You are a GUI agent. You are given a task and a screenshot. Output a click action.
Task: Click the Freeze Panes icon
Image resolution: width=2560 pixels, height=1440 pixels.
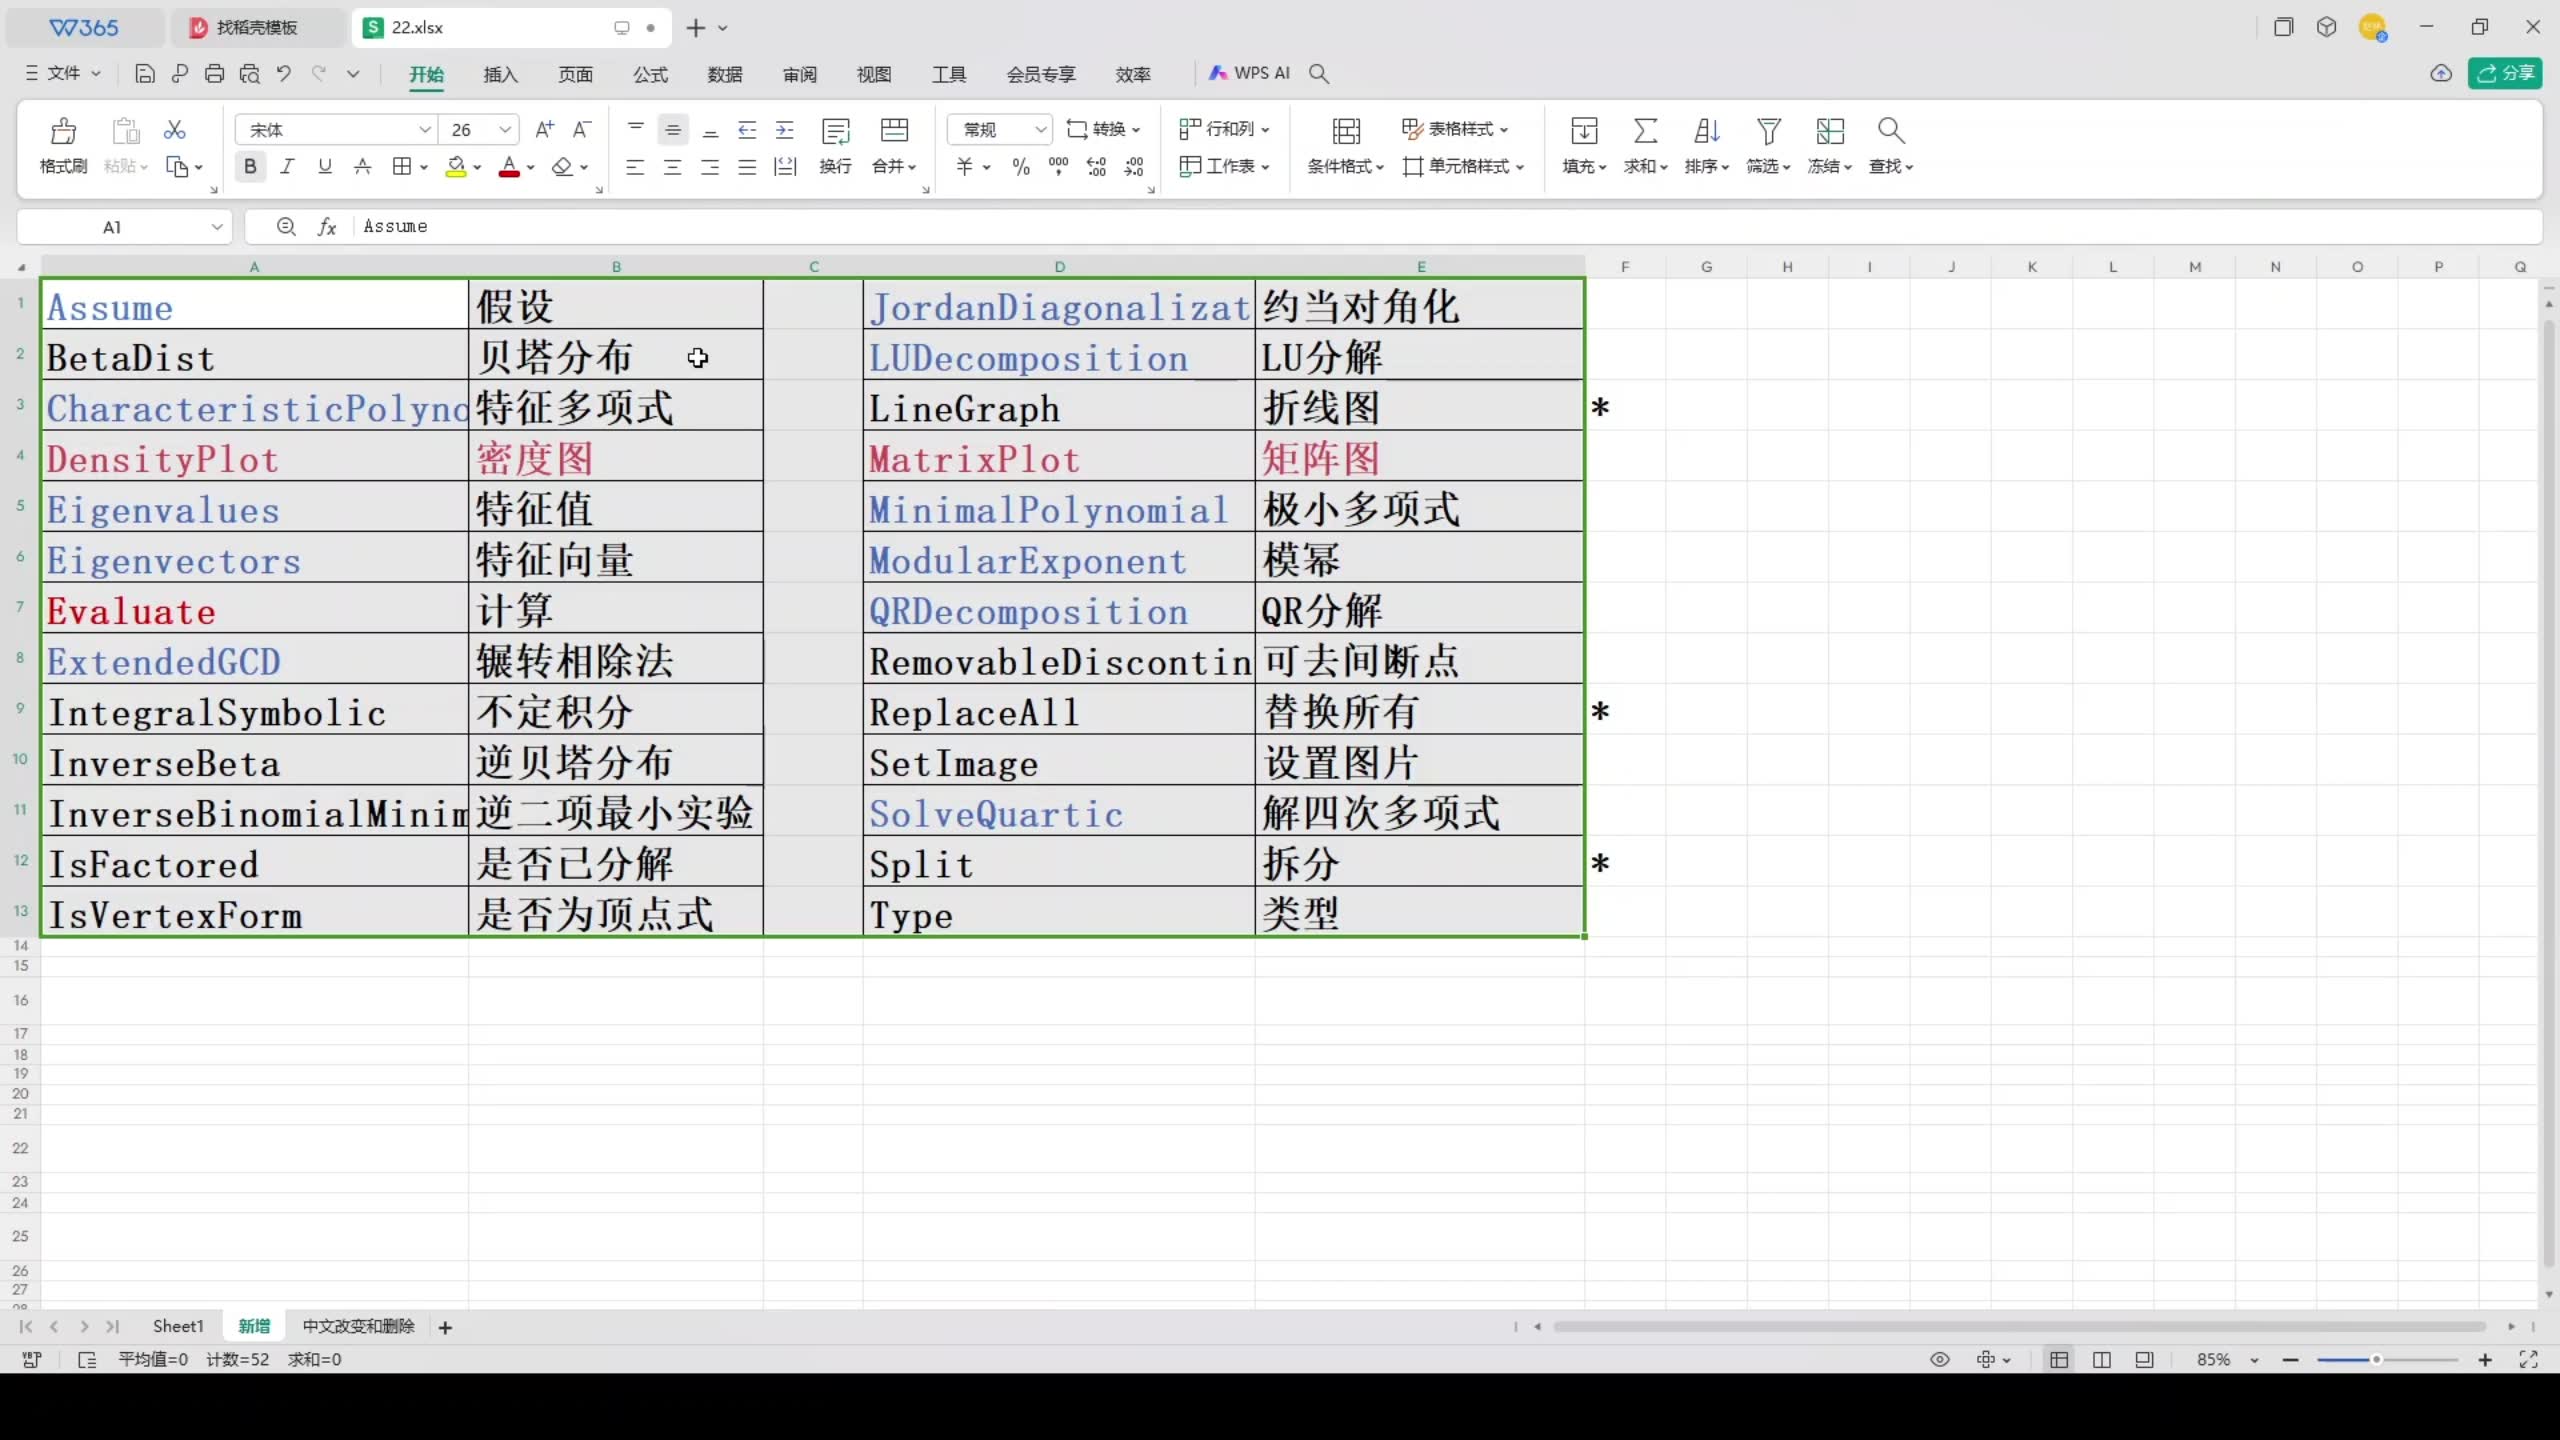1830,131
